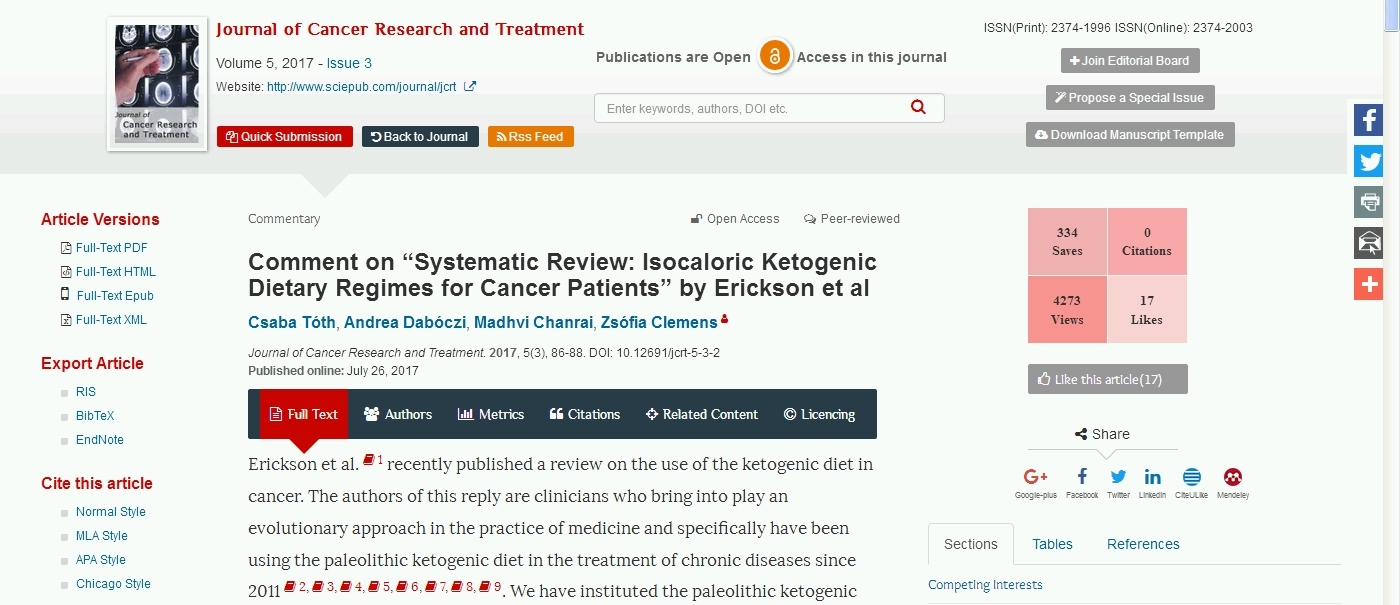This screenshot has width=1400, height=605.
Task: Select the References tab in sidebar
Action: [1142, 544]
